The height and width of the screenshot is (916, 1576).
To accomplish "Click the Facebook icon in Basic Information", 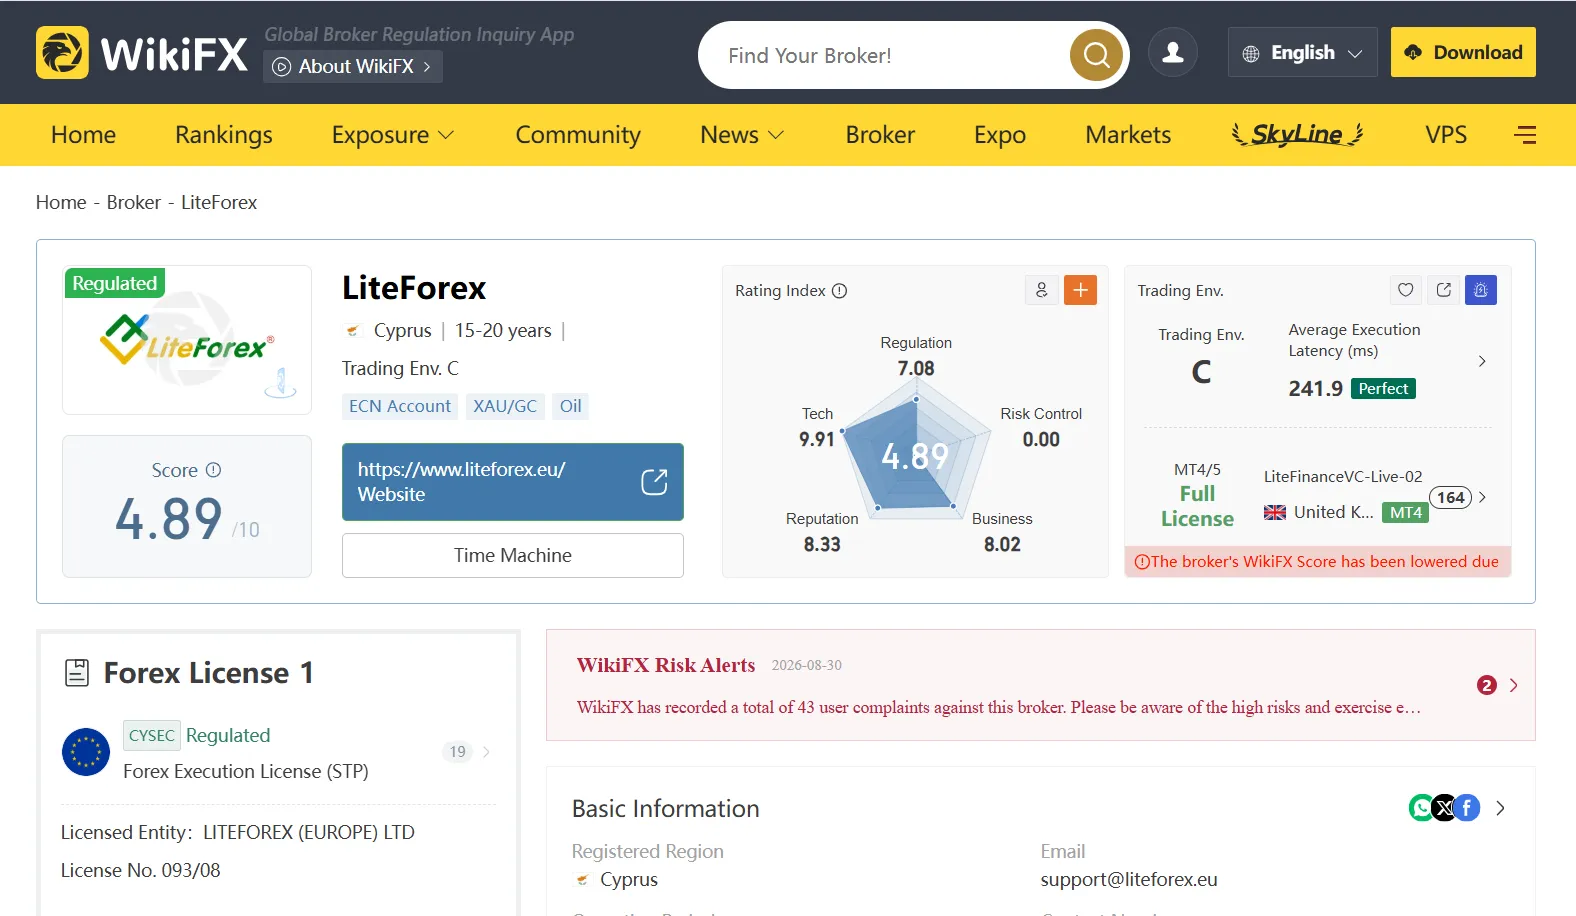I will tap(1467, 807).
